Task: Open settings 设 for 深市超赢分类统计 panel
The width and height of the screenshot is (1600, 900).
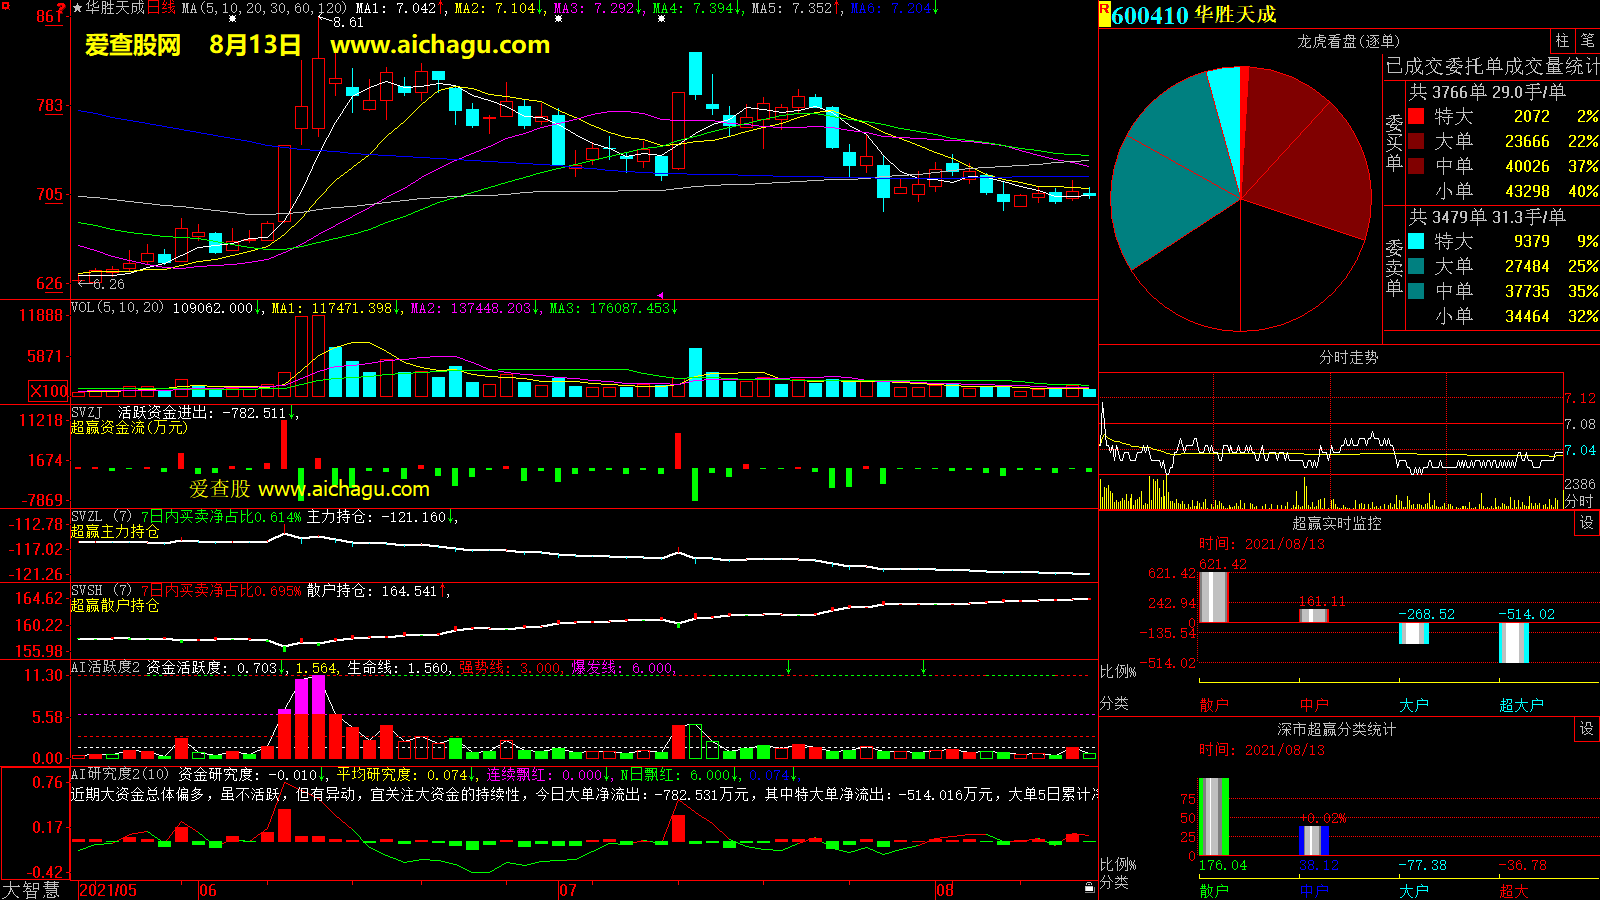Action: coord(1586,729)
